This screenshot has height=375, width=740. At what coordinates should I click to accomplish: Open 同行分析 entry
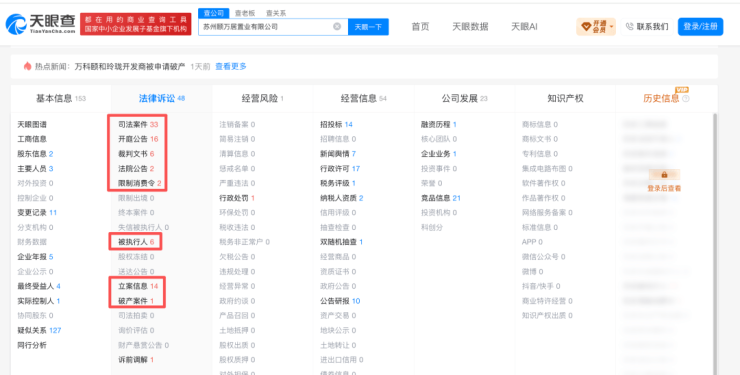tap(32, 345)
